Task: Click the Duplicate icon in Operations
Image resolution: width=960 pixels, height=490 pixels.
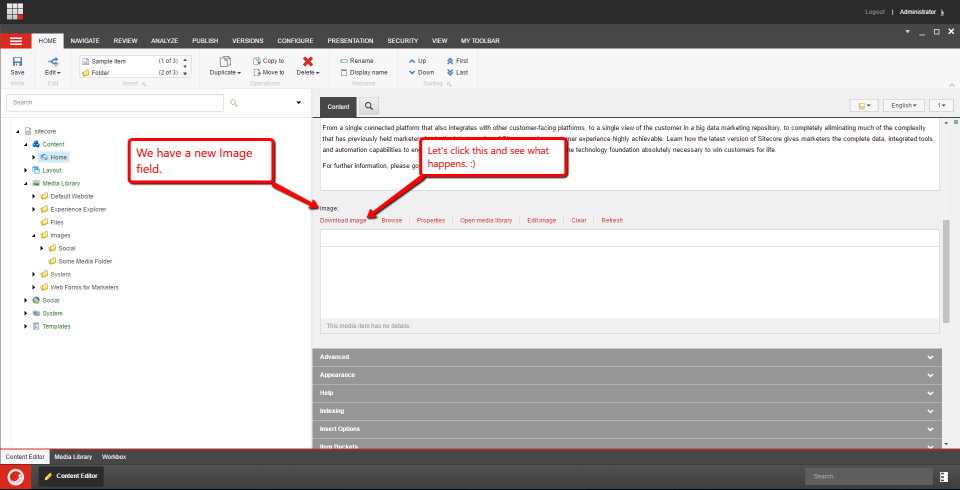Action: [x=224, y=62]
